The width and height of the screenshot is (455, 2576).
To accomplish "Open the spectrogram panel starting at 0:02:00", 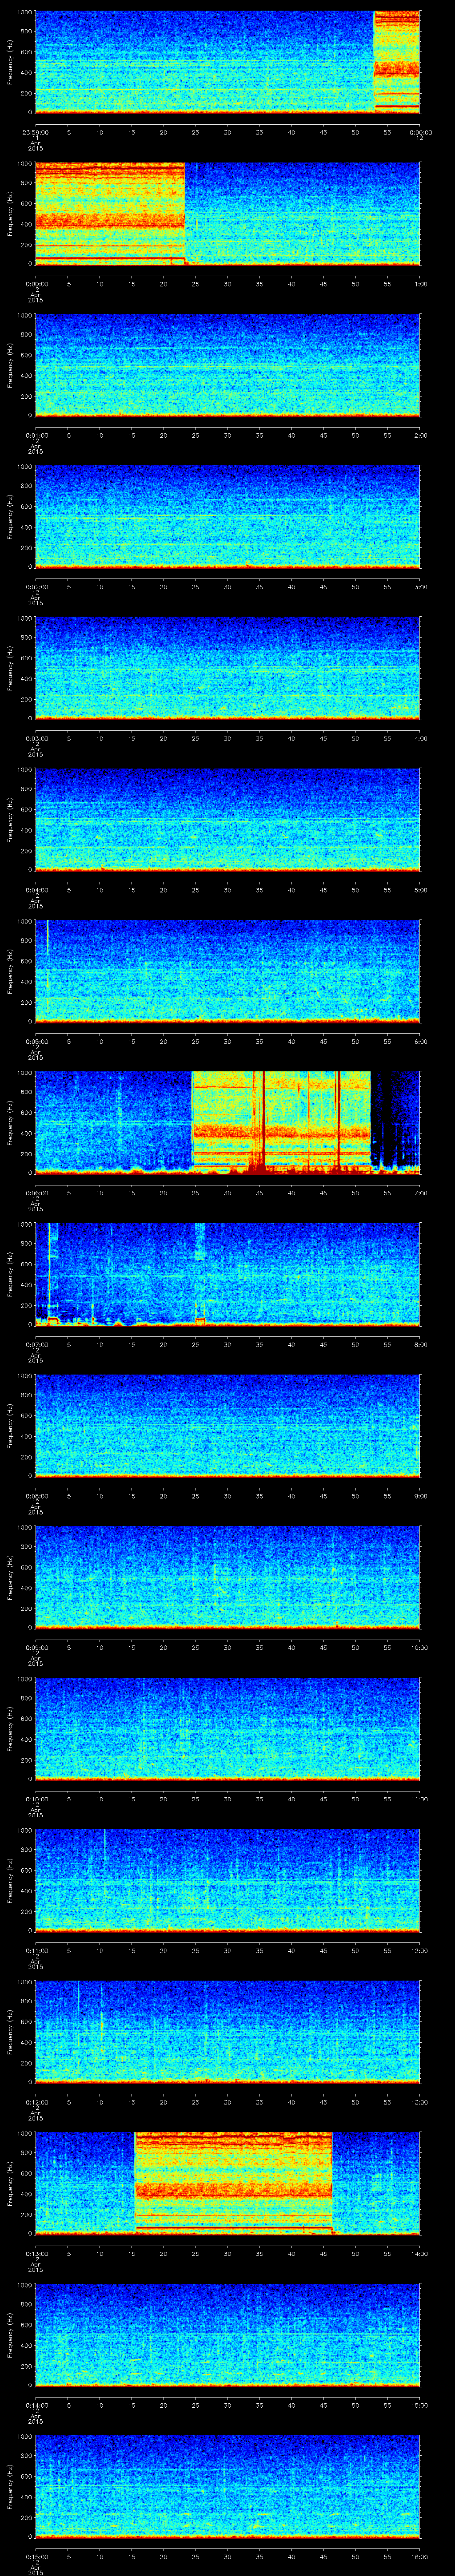I will [227, 516].
